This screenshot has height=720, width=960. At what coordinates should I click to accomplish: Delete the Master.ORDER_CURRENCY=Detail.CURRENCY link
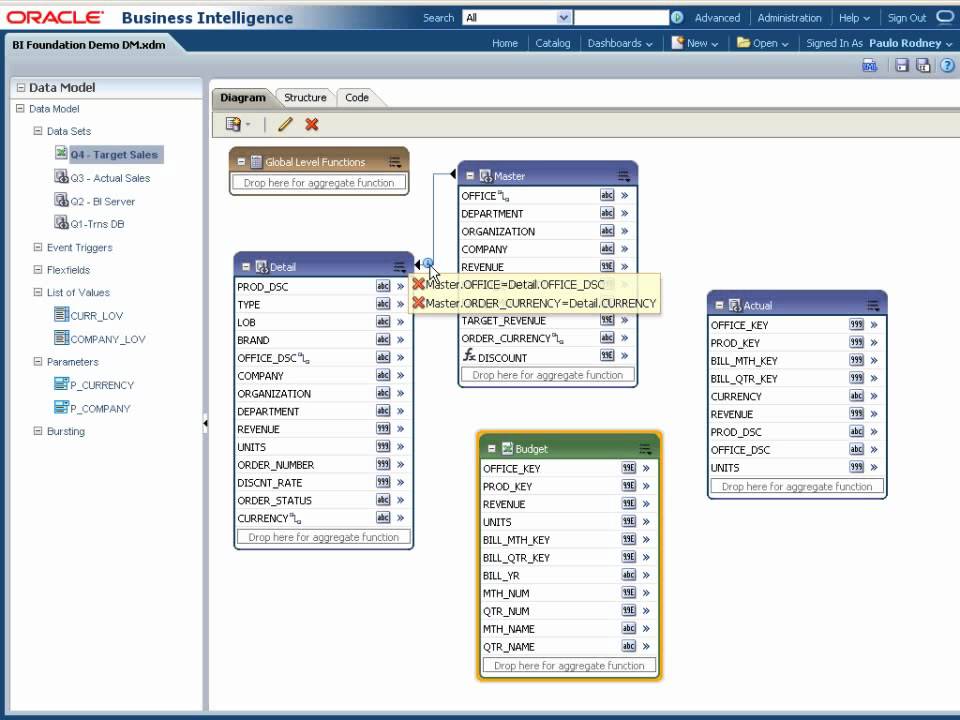tap(419, 302)
